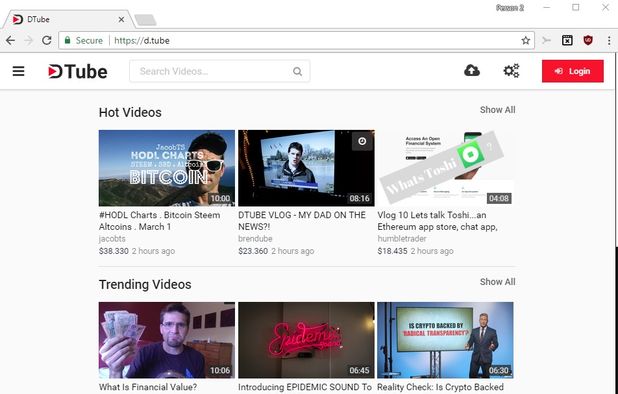Viewport: 618px width, 394px height.
Task: Open 'Vlog 10 Lets talk Toshi' title
Action: (x=437, y=221)
